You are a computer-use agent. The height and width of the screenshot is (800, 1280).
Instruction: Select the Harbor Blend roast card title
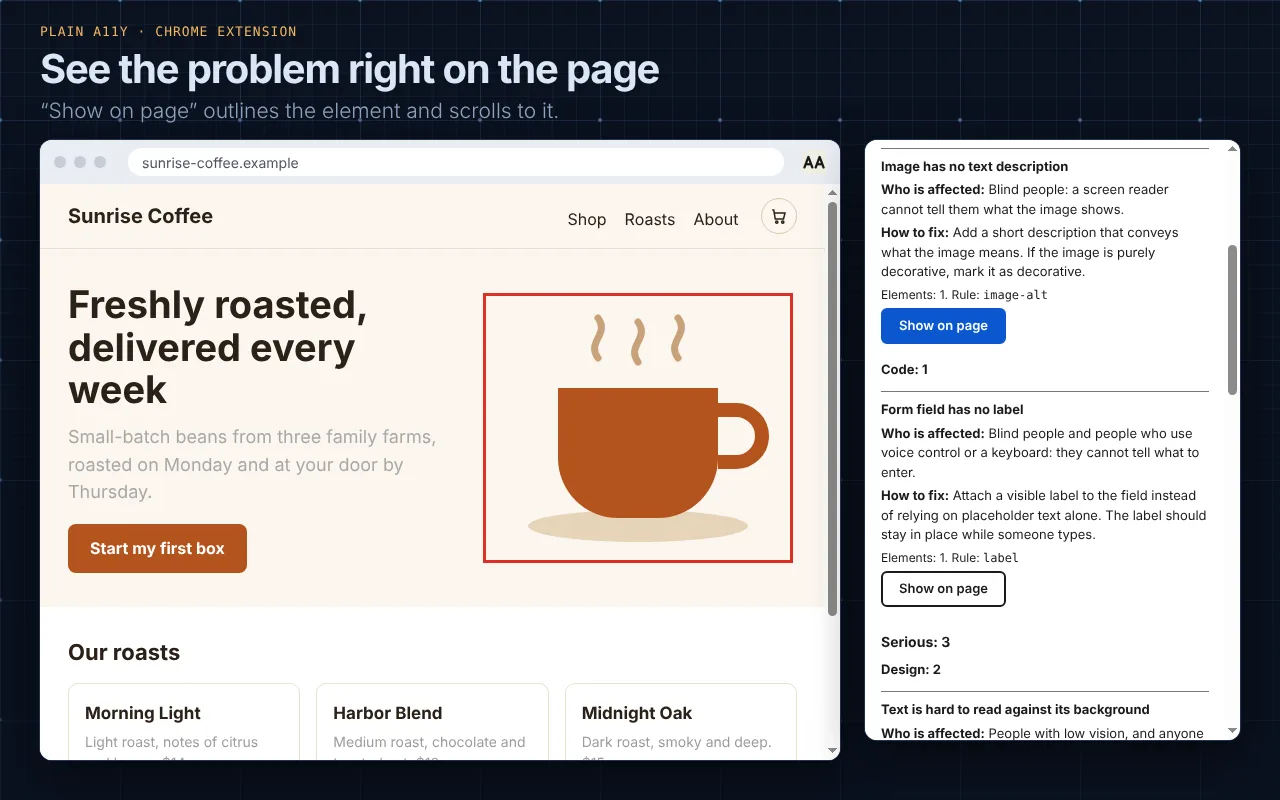388,713
